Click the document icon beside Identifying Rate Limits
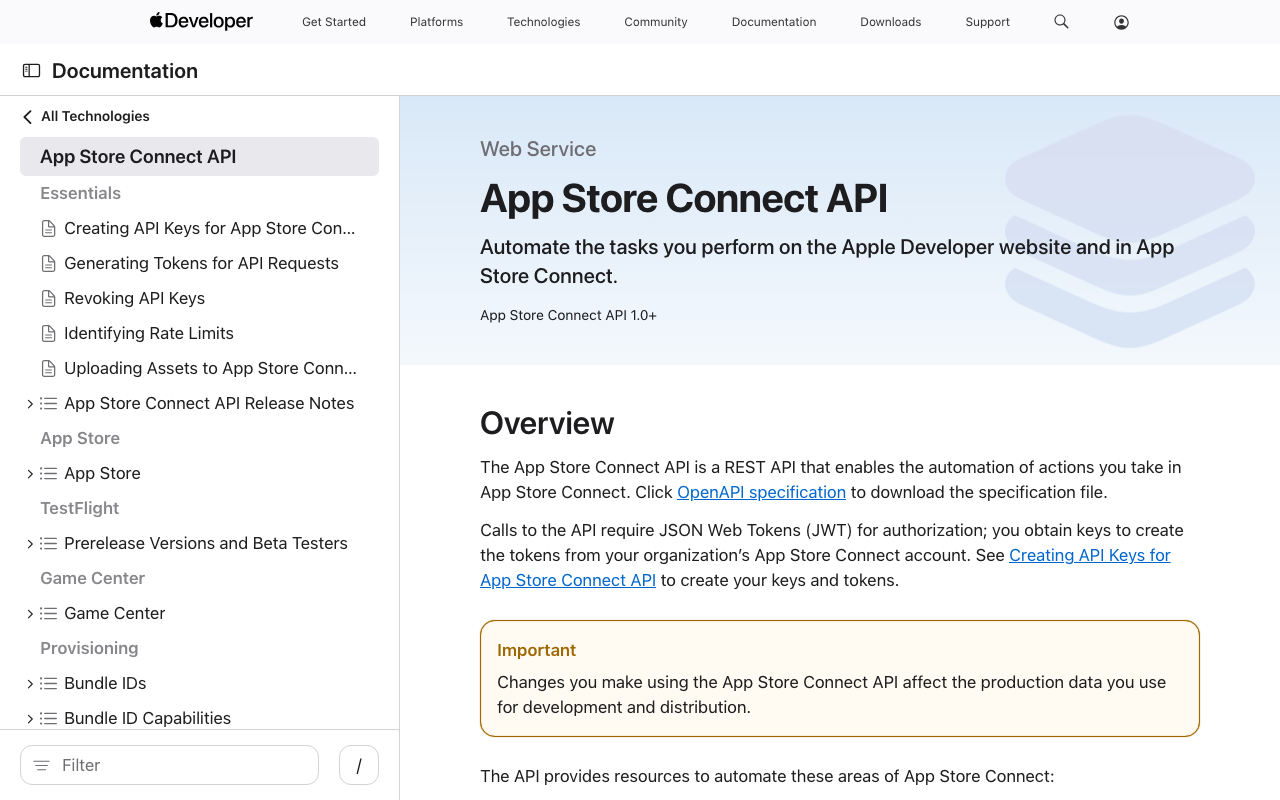Image resolution: width=1280 pixels, height=800 pixels. click(48, 333)
